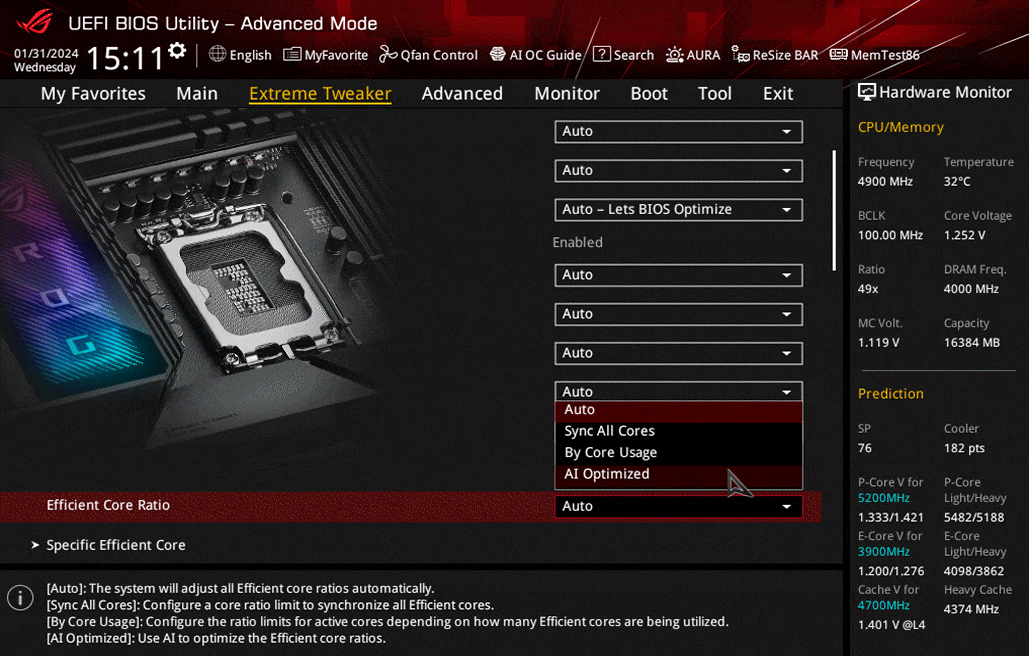This screenshot has width=1029, height=656.
Task: Switch to the Monitor tab
Action: [566, 94]
